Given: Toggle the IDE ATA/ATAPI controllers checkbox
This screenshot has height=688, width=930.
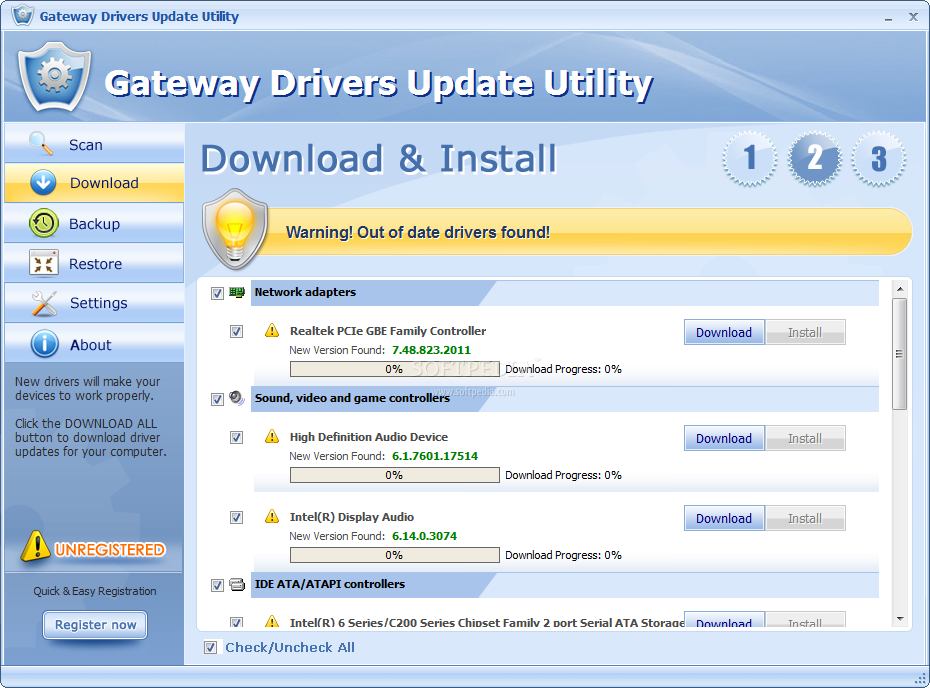Looking at the screenshot, I should click(x=217, y=585).
